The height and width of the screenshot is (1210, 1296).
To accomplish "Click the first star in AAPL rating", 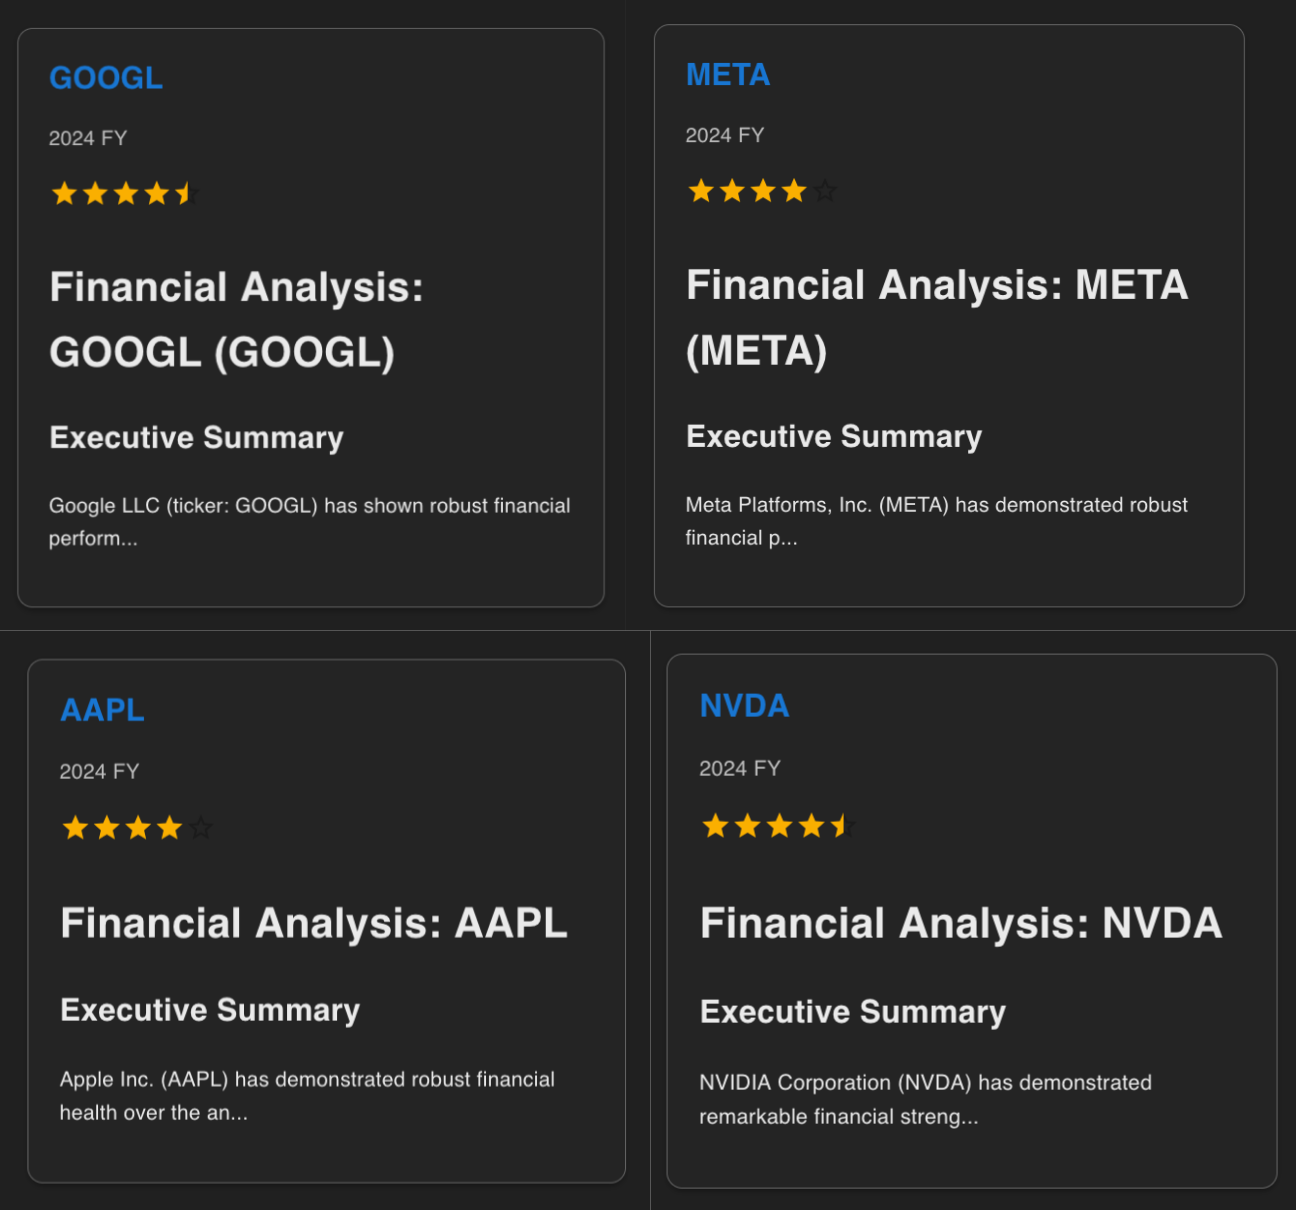I will pyautogui.click(x=76, y=827).
